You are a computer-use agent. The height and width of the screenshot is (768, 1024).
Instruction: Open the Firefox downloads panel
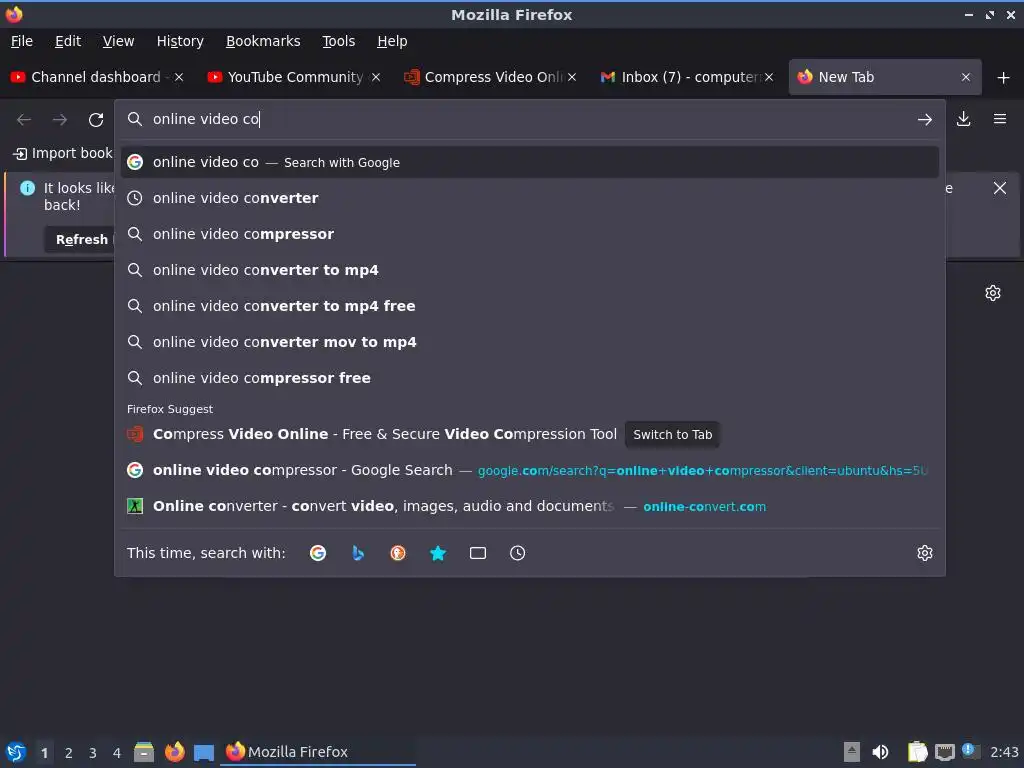pyautogui.click(x=963, y=119)
